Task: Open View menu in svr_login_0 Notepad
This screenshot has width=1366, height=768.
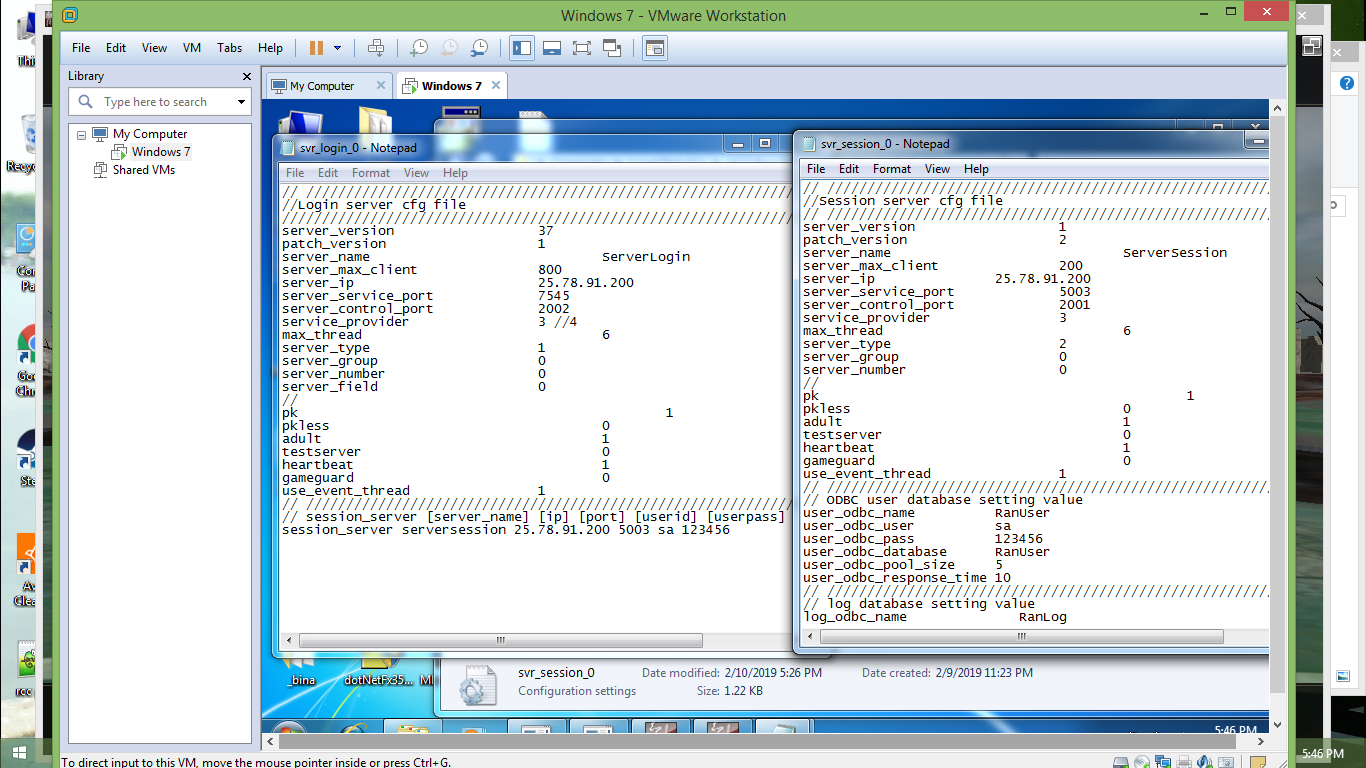Action: pyautogui.click(x=416, y=173)
